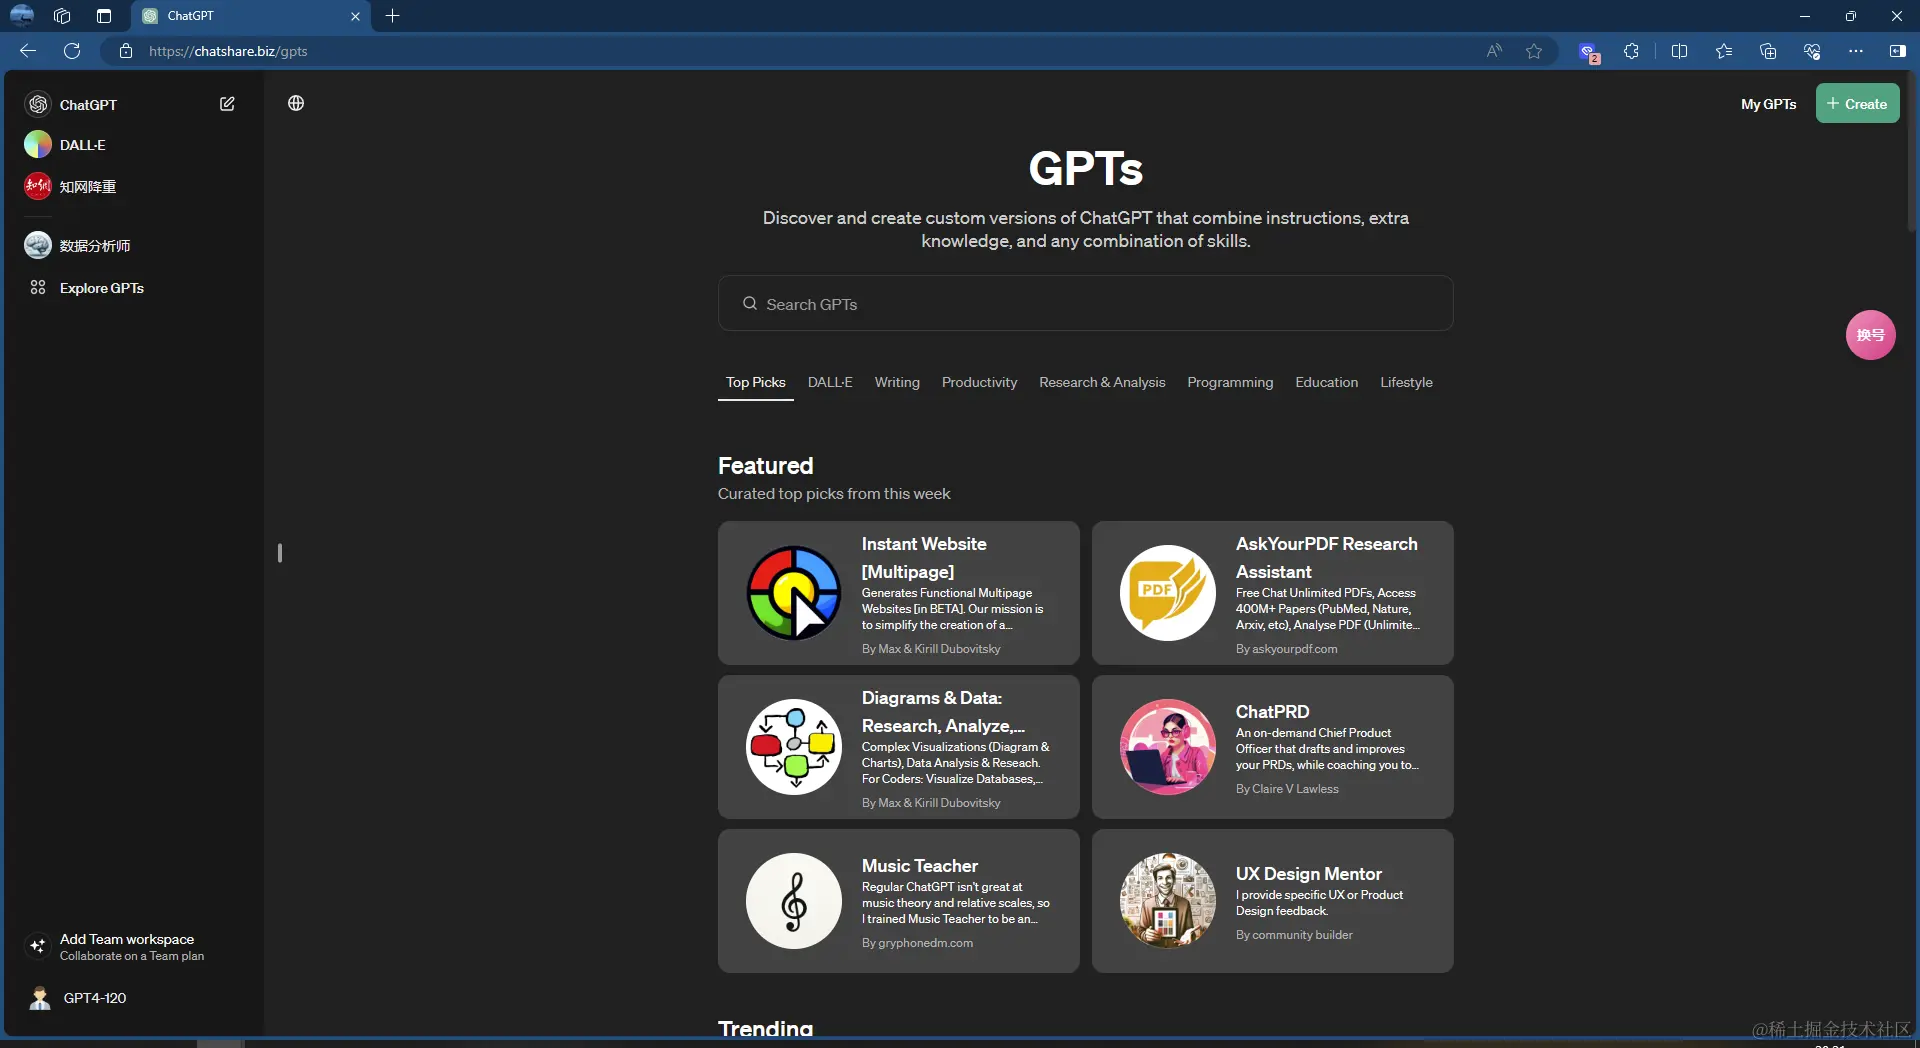Image resolution: width=1920 pixels, height=1048 pixels.
Task: Open browser extensions puzzle icon
Action: (1631, 51)
